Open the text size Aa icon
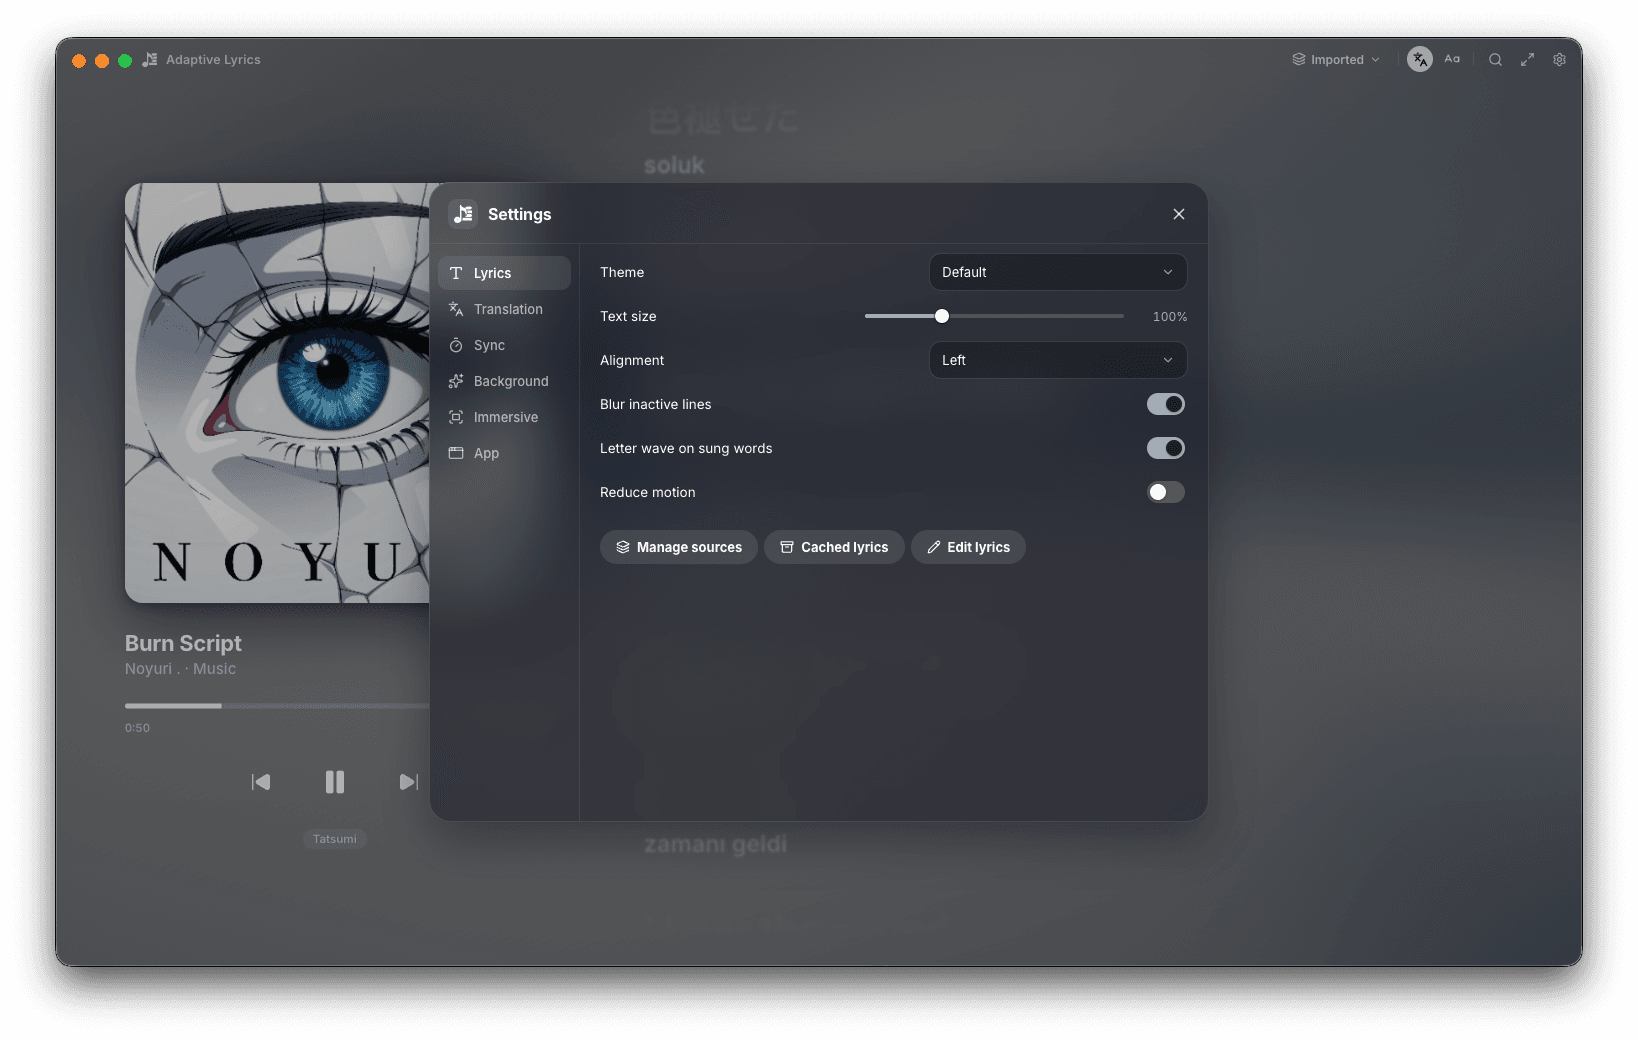This screenshot has height=1040, width=1638. tap(1452, 60)
